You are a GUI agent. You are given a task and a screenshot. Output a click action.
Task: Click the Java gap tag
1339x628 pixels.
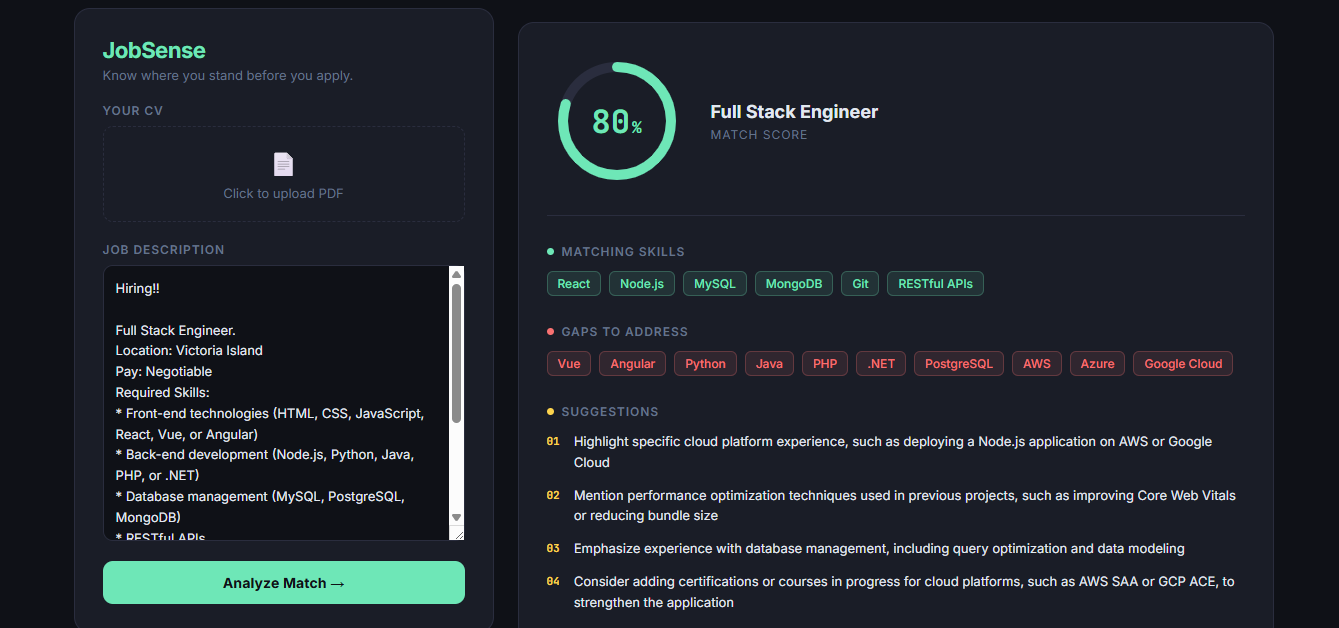click(x=770, y=364)
